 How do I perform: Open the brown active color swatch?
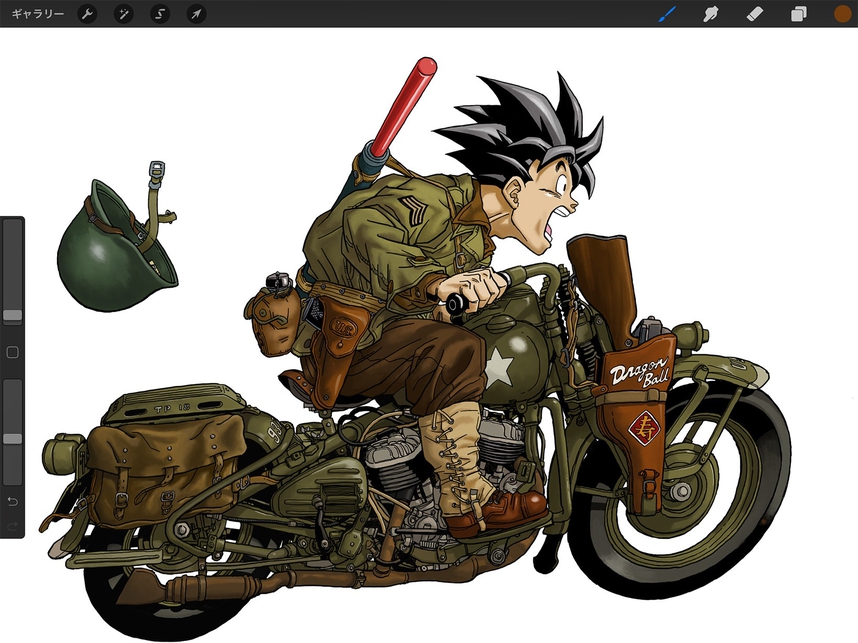coord(842,14)
